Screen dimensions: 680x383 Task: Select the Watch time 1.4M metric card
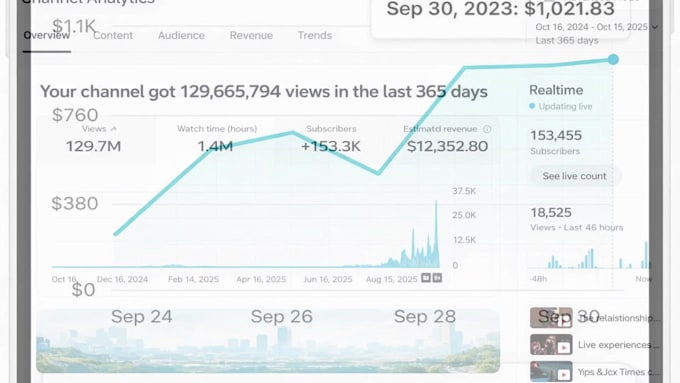pos(216,140)
